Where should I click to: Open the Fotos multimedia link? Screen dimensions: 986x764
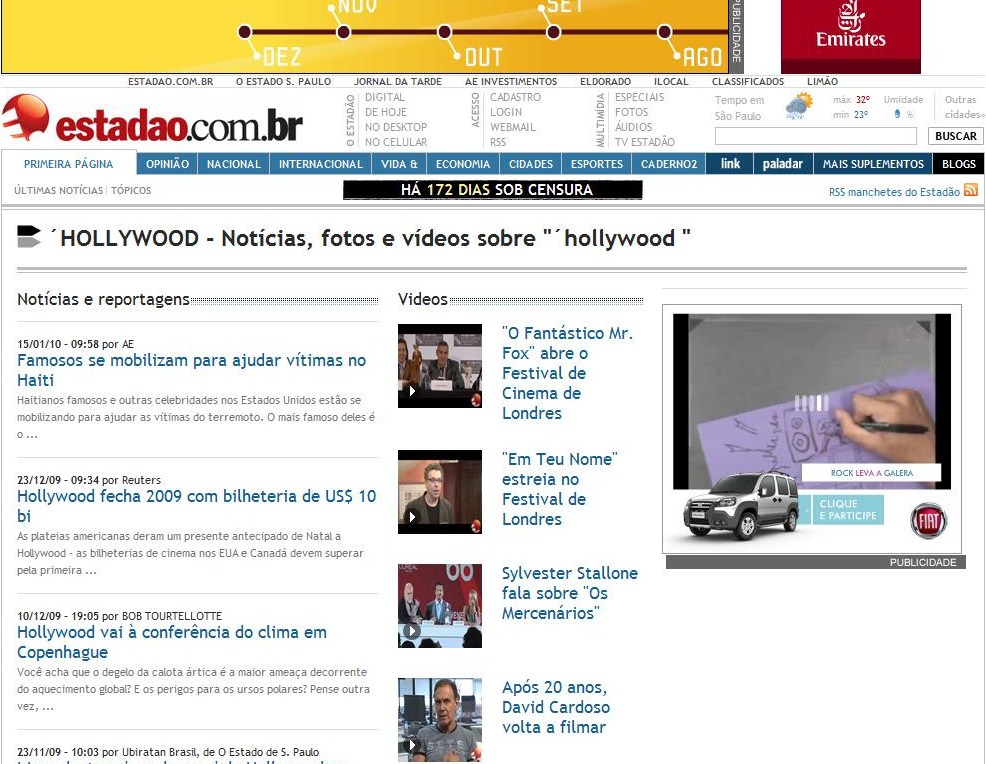coord(631,112)
